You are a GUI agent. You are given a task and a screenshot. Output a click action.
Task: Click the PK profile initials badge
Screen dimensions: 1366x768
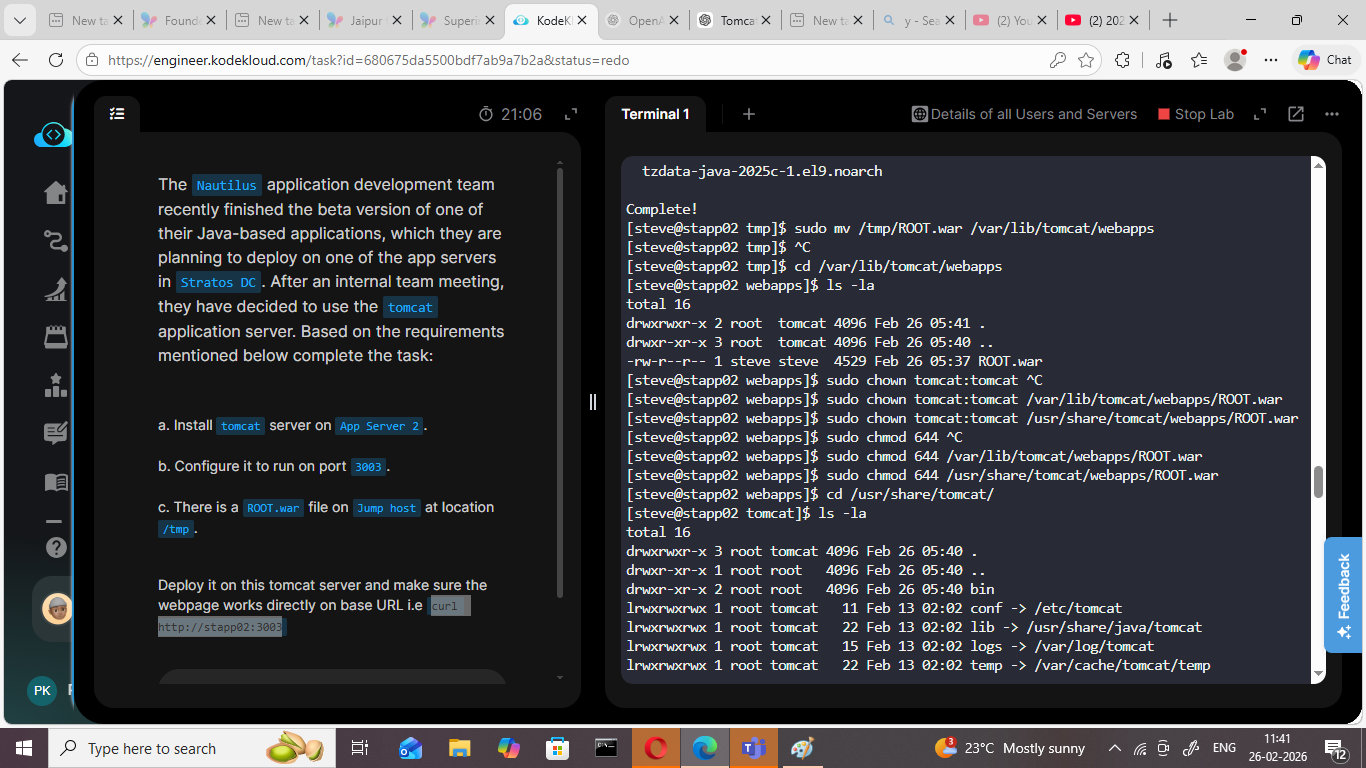point(42,690)
